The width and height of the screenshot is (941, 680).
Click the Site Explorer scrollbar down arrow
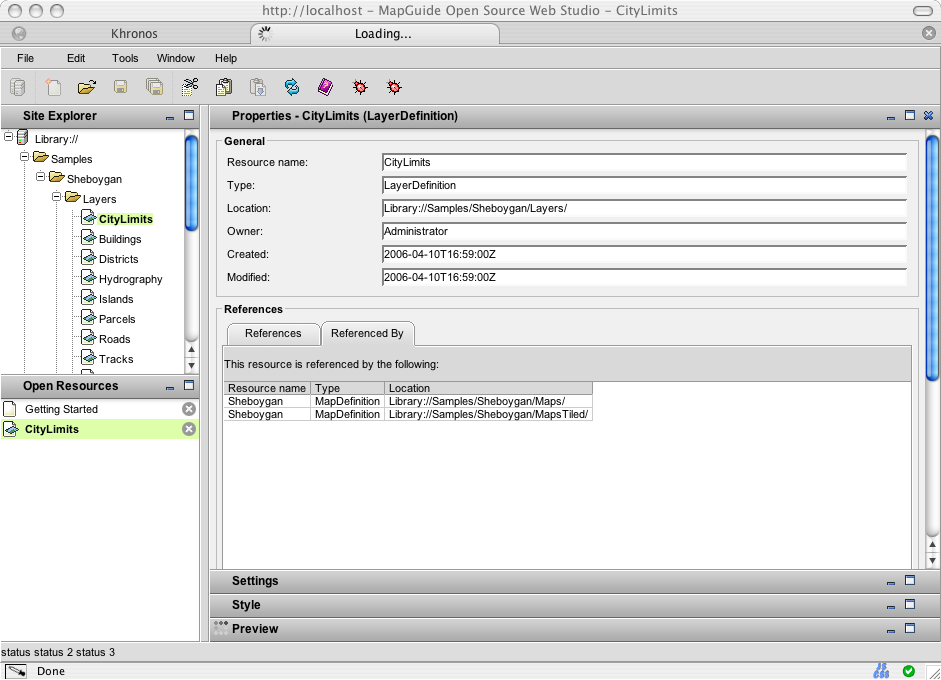(192, 366)
